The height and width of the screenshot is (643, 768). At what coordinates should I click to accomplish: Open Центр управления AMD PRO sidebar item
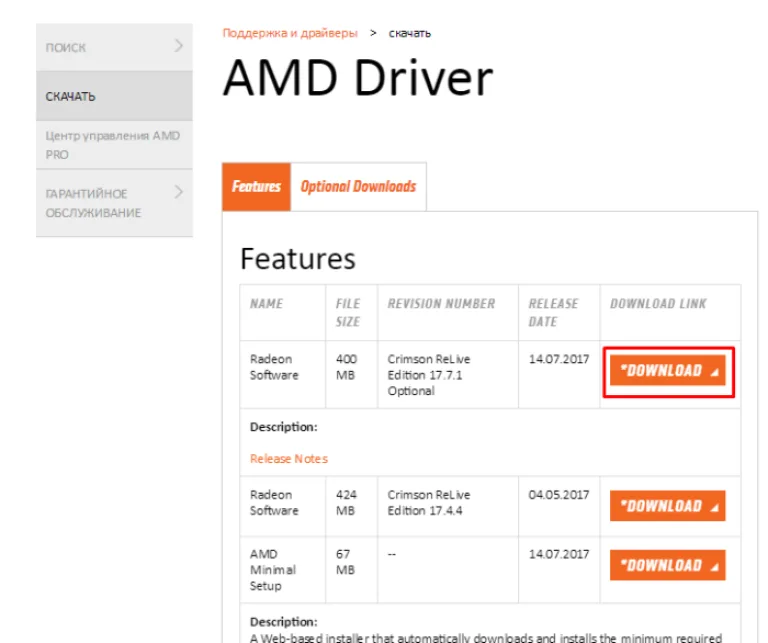114,145
